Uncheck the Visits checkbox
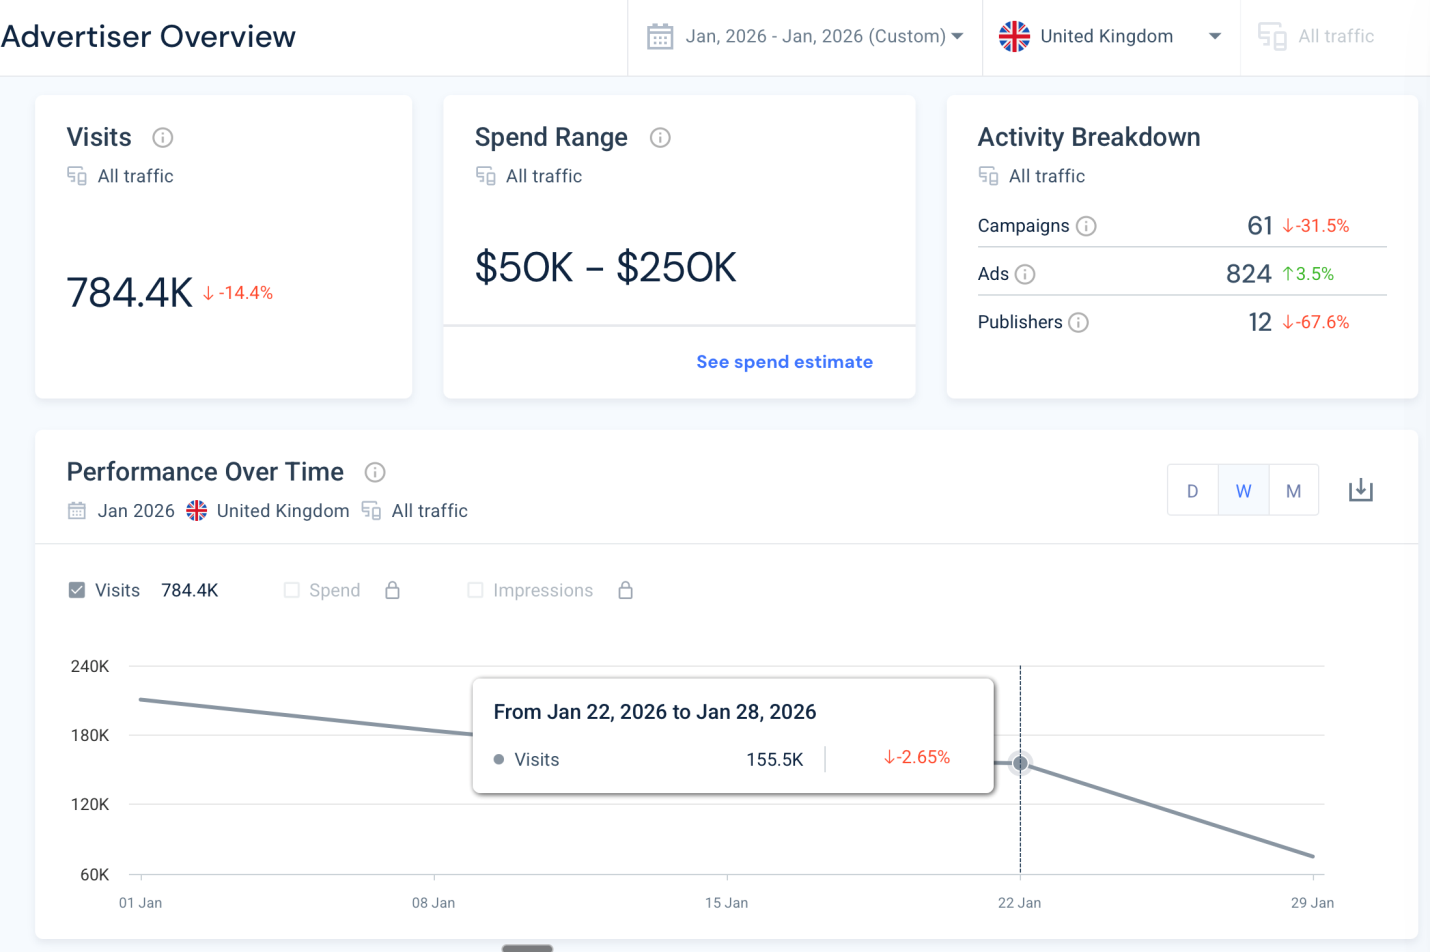Viewport: 1430px width, 952px height. [77, 590]
